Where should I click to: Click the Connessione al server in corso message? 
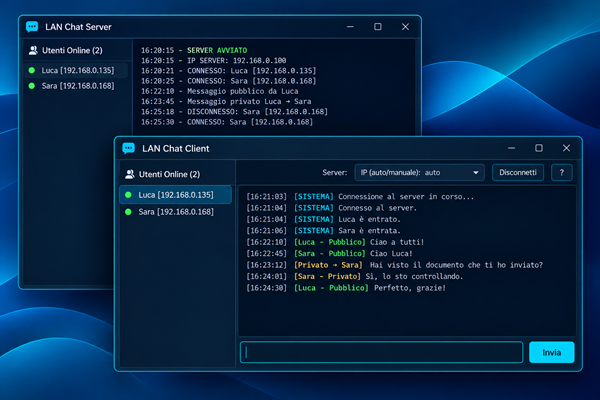click(x=360, y=197)
